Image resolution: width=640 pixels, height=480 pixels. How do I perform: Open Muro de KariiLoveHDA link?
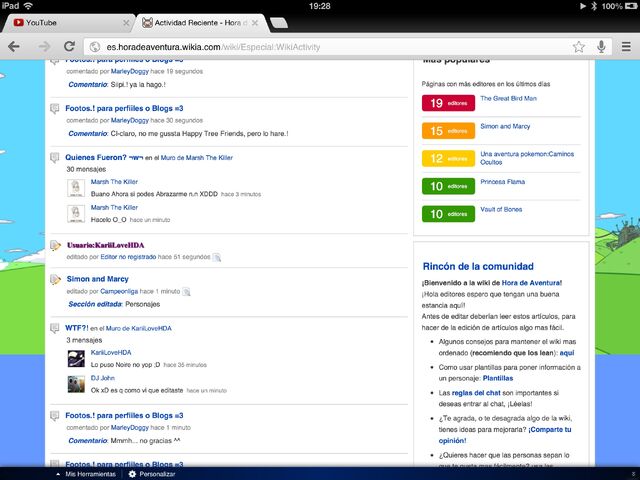tap(139, 328)
